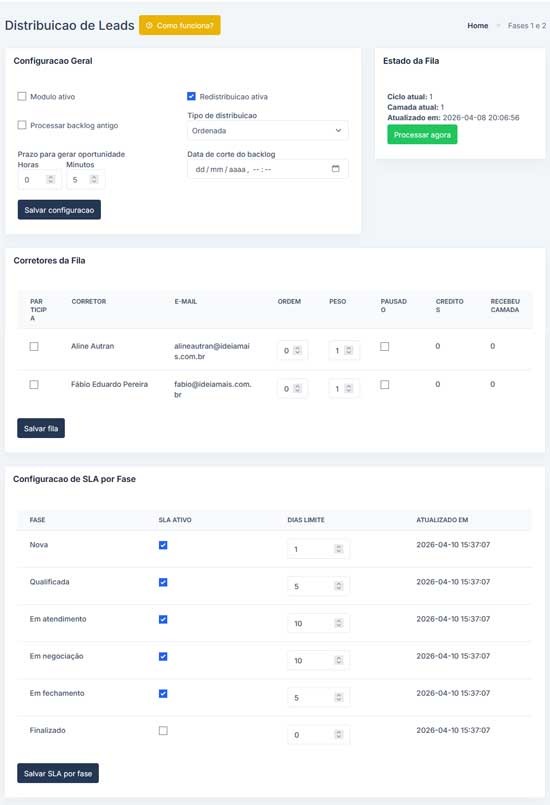This screenshot has height=805, width=550.
Task: Check Processar backlog antigo
Action: pos(22,125)
